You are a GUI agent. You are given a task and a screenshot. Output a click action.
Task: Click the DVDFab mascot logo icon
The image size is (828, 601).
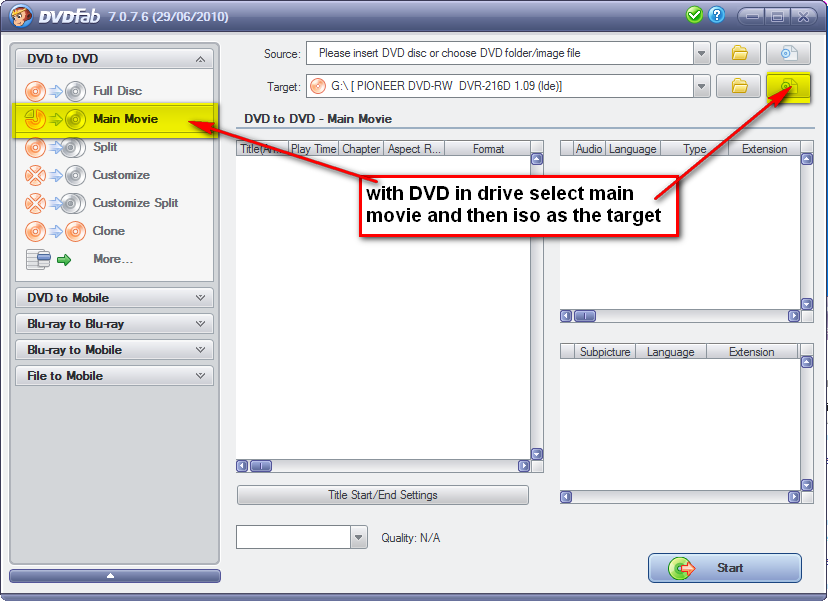(21, 16)
